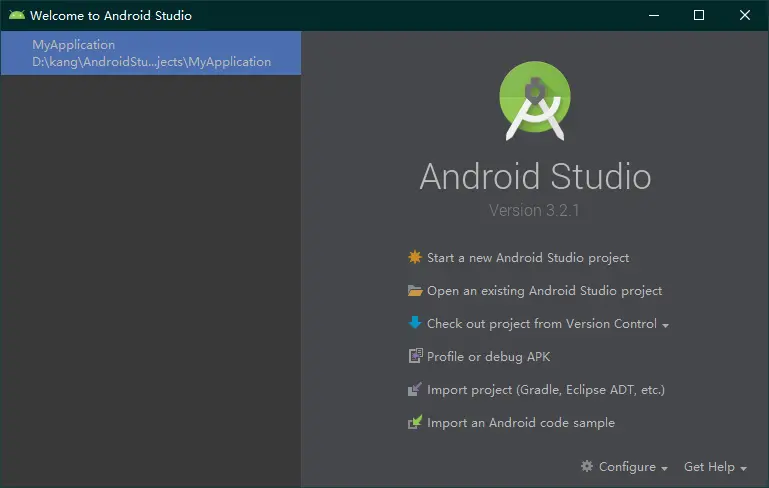Start a new Android Studio project
This screenshot has width=769, height=488.
coord(528,257)
